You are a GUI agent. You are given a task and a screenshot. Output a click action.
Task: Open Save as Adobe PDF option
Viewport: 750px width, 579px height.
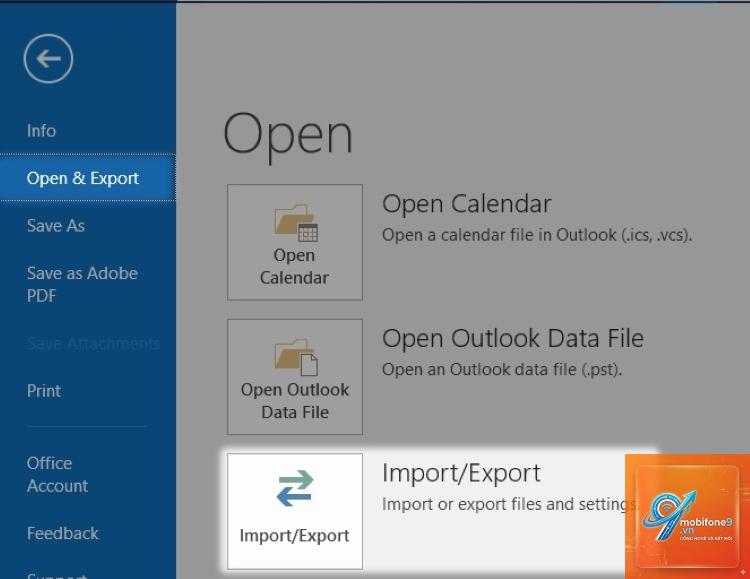[x=82, y=284]
